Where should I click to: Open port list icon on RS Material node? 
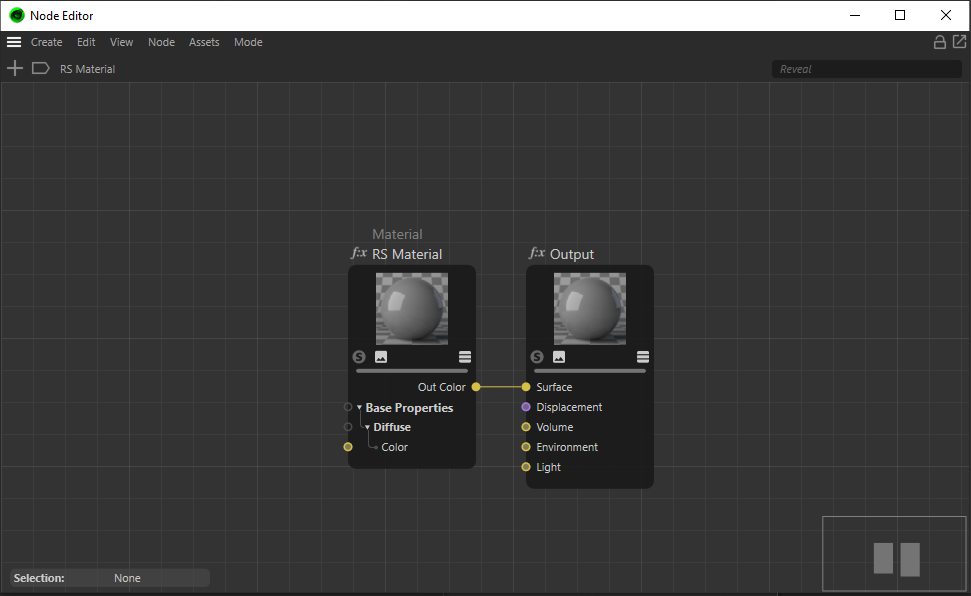pos(465,357)
